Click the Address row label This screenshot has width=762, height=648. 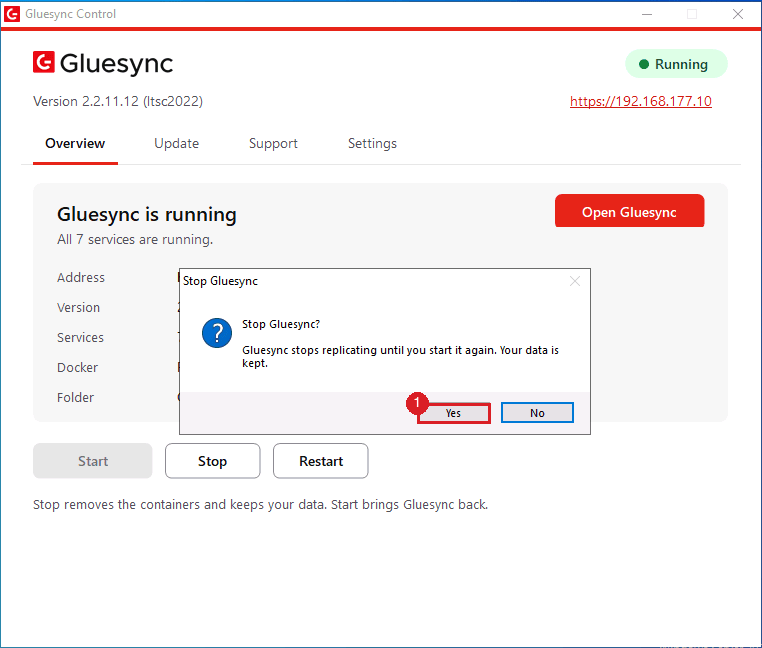[x=81, y=278]
